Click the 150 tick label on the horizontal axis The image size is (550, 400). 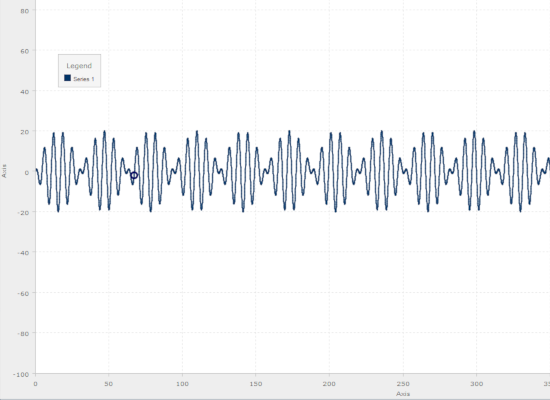(256, 384)
